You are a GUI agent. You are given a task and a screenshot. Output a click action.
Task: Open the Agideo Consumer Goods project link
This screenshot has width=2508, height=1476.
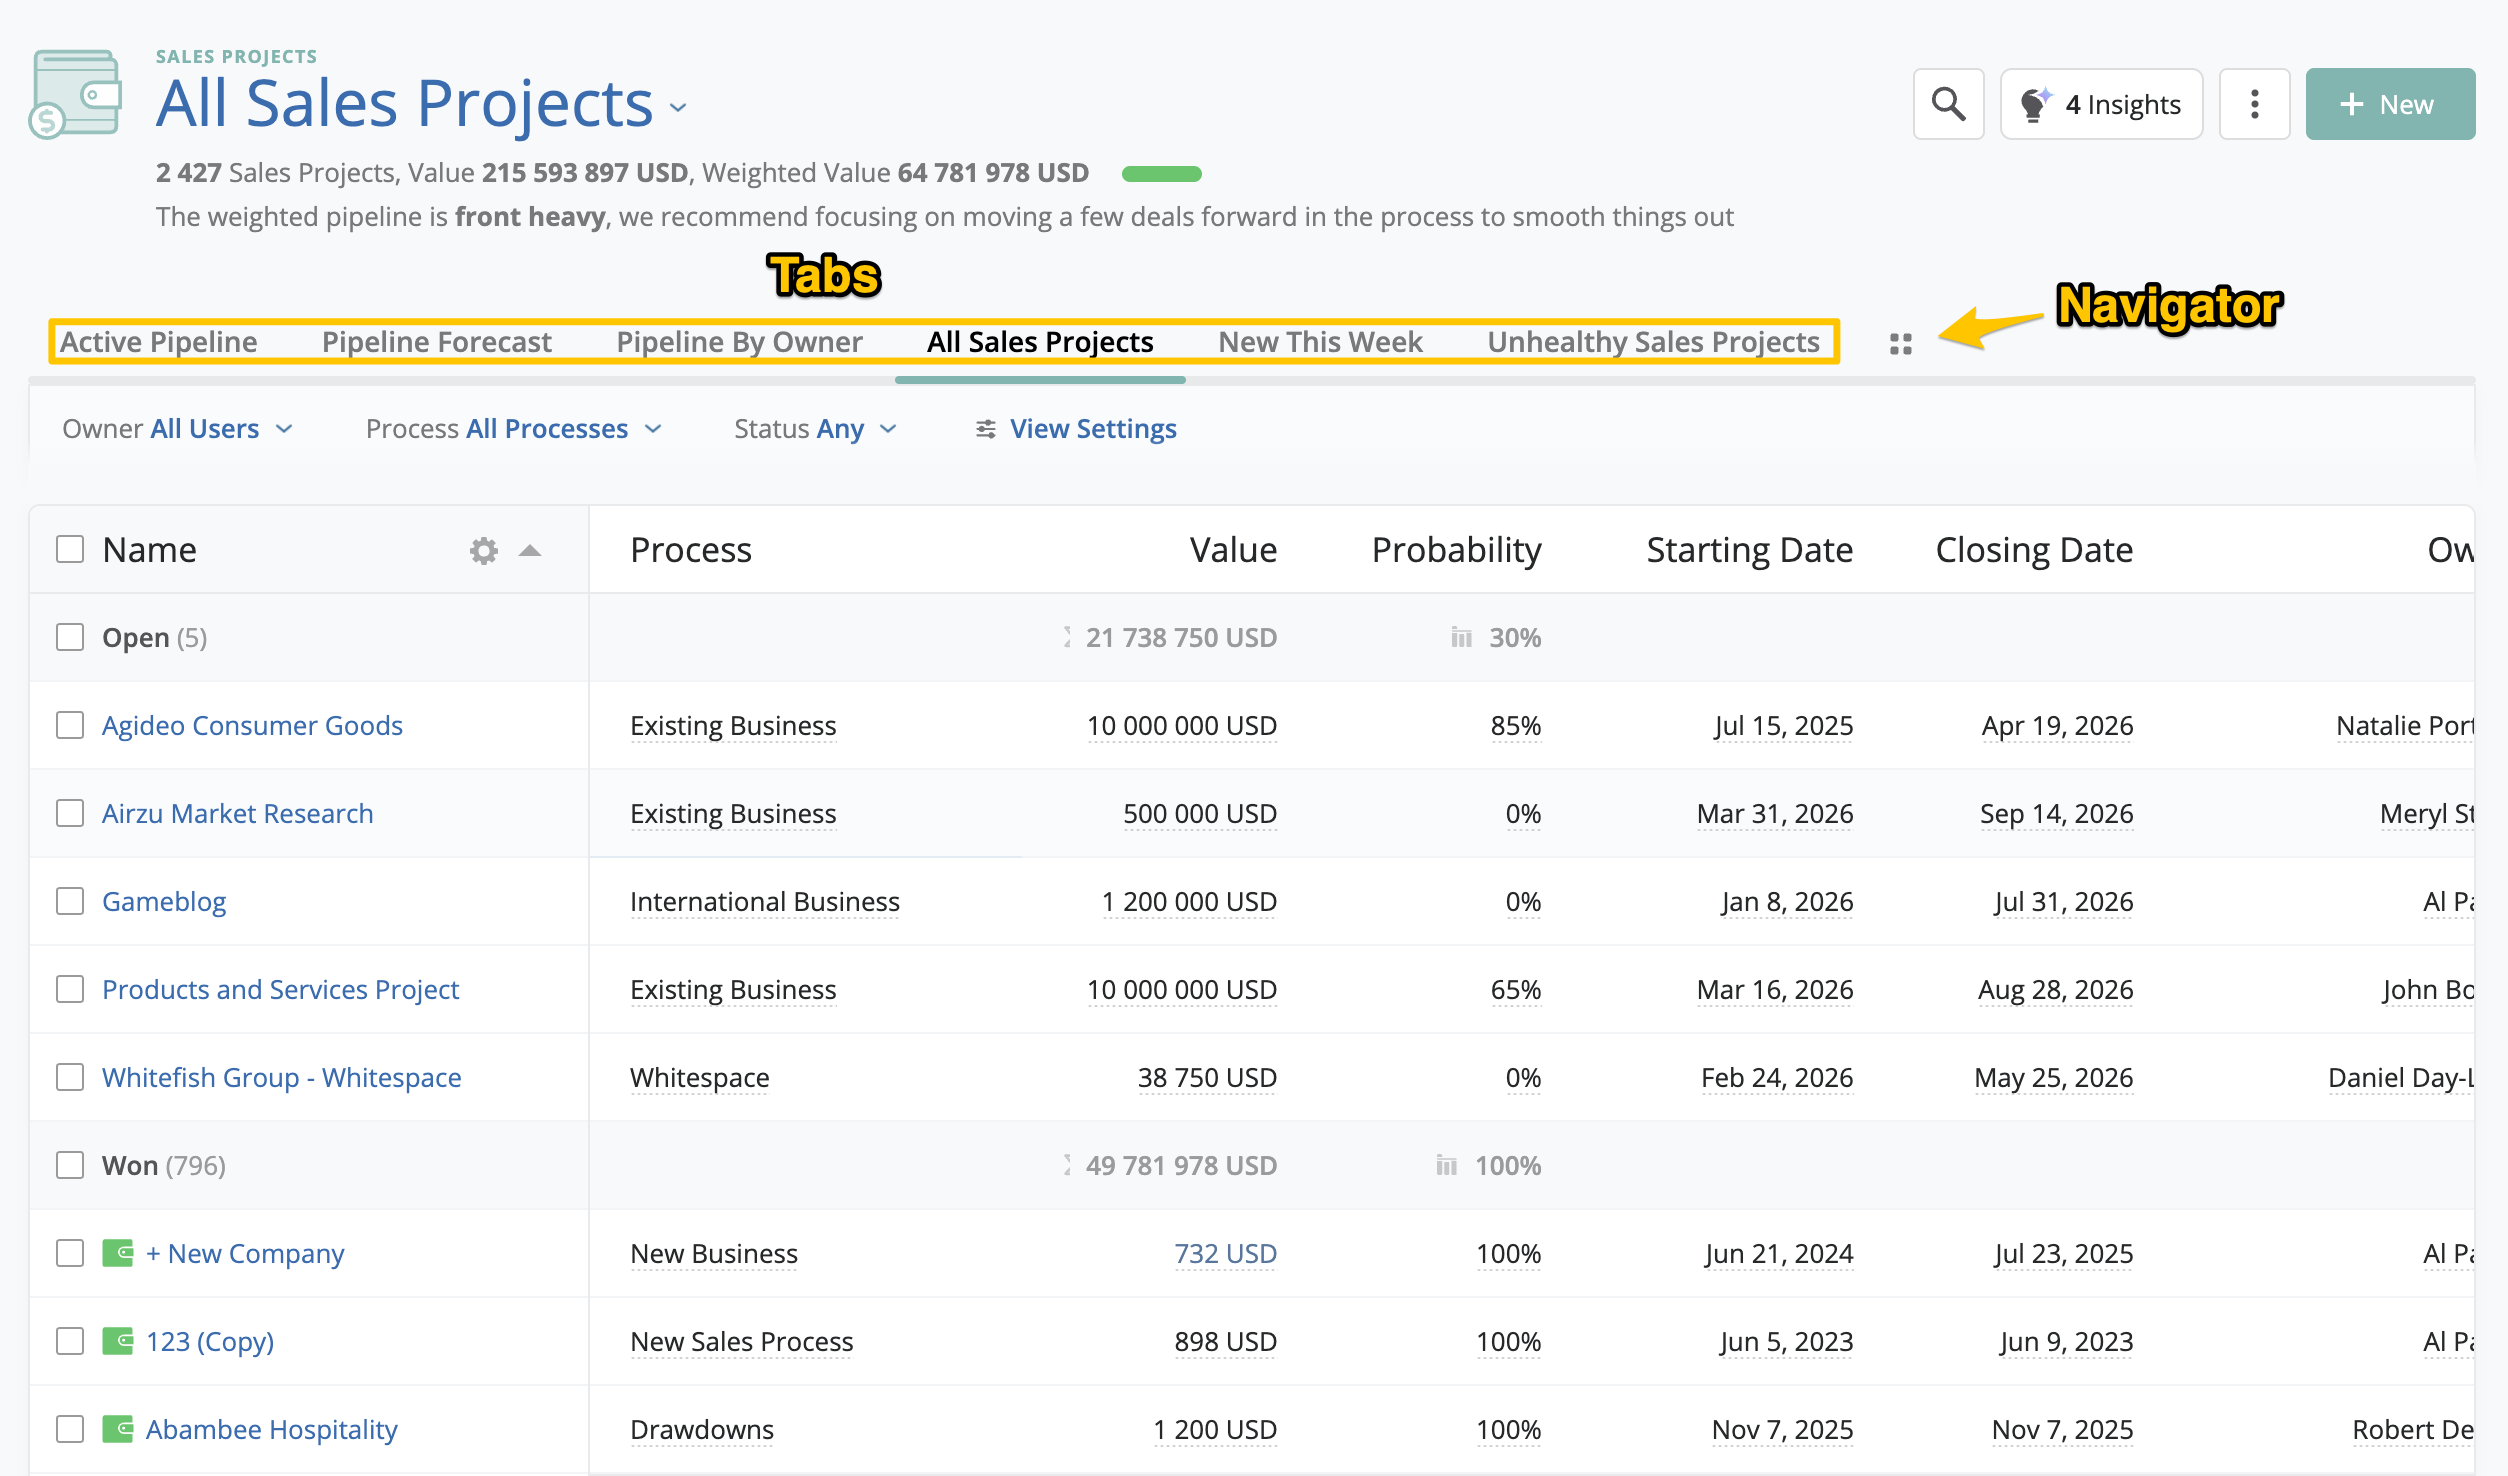(252, 725)
